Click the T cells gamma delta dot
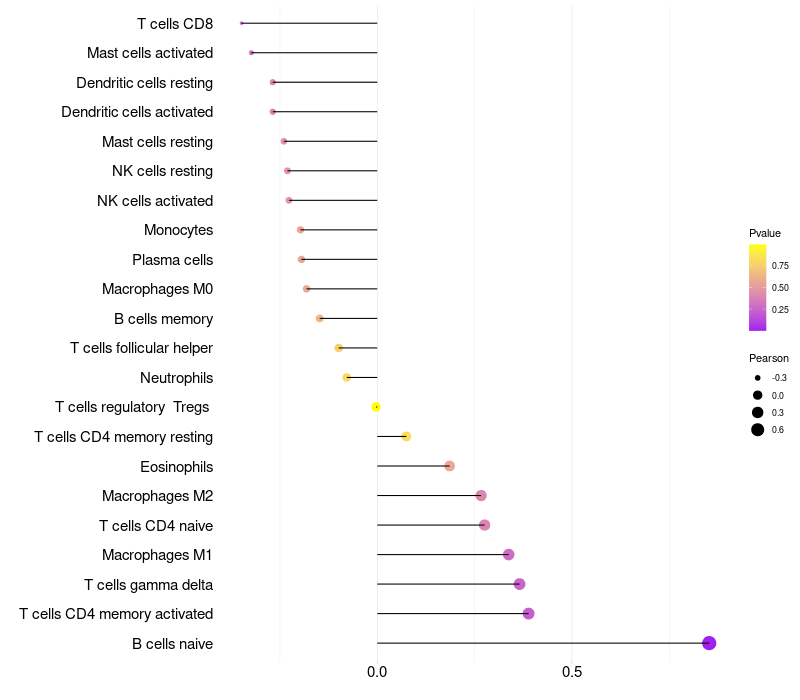 coord(519,584)
